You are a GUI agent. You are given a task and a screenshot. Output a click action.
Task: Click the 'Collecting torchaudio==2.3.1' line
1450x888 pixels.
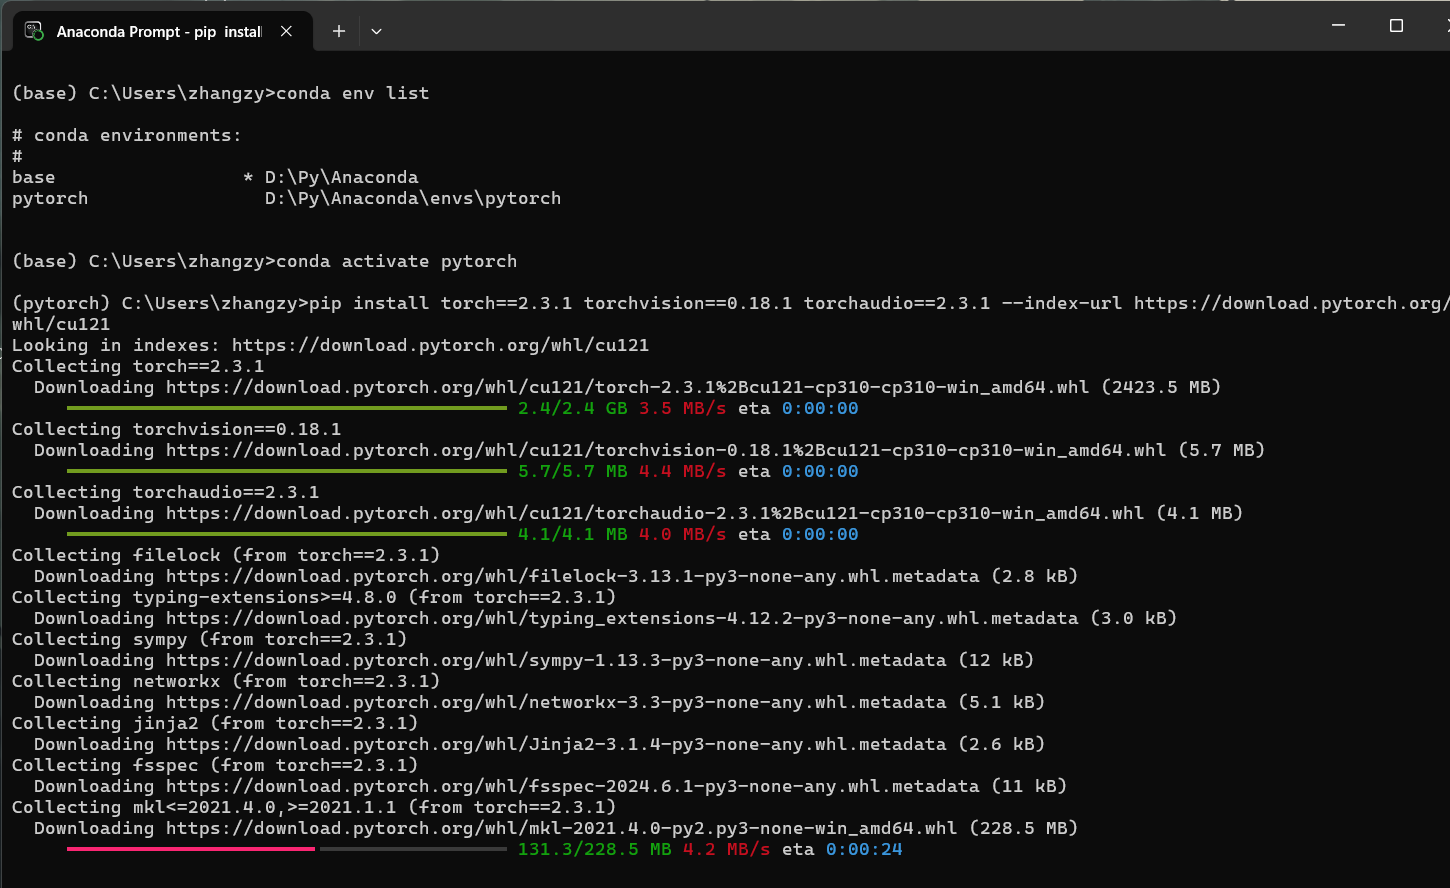tap(165, 492)
